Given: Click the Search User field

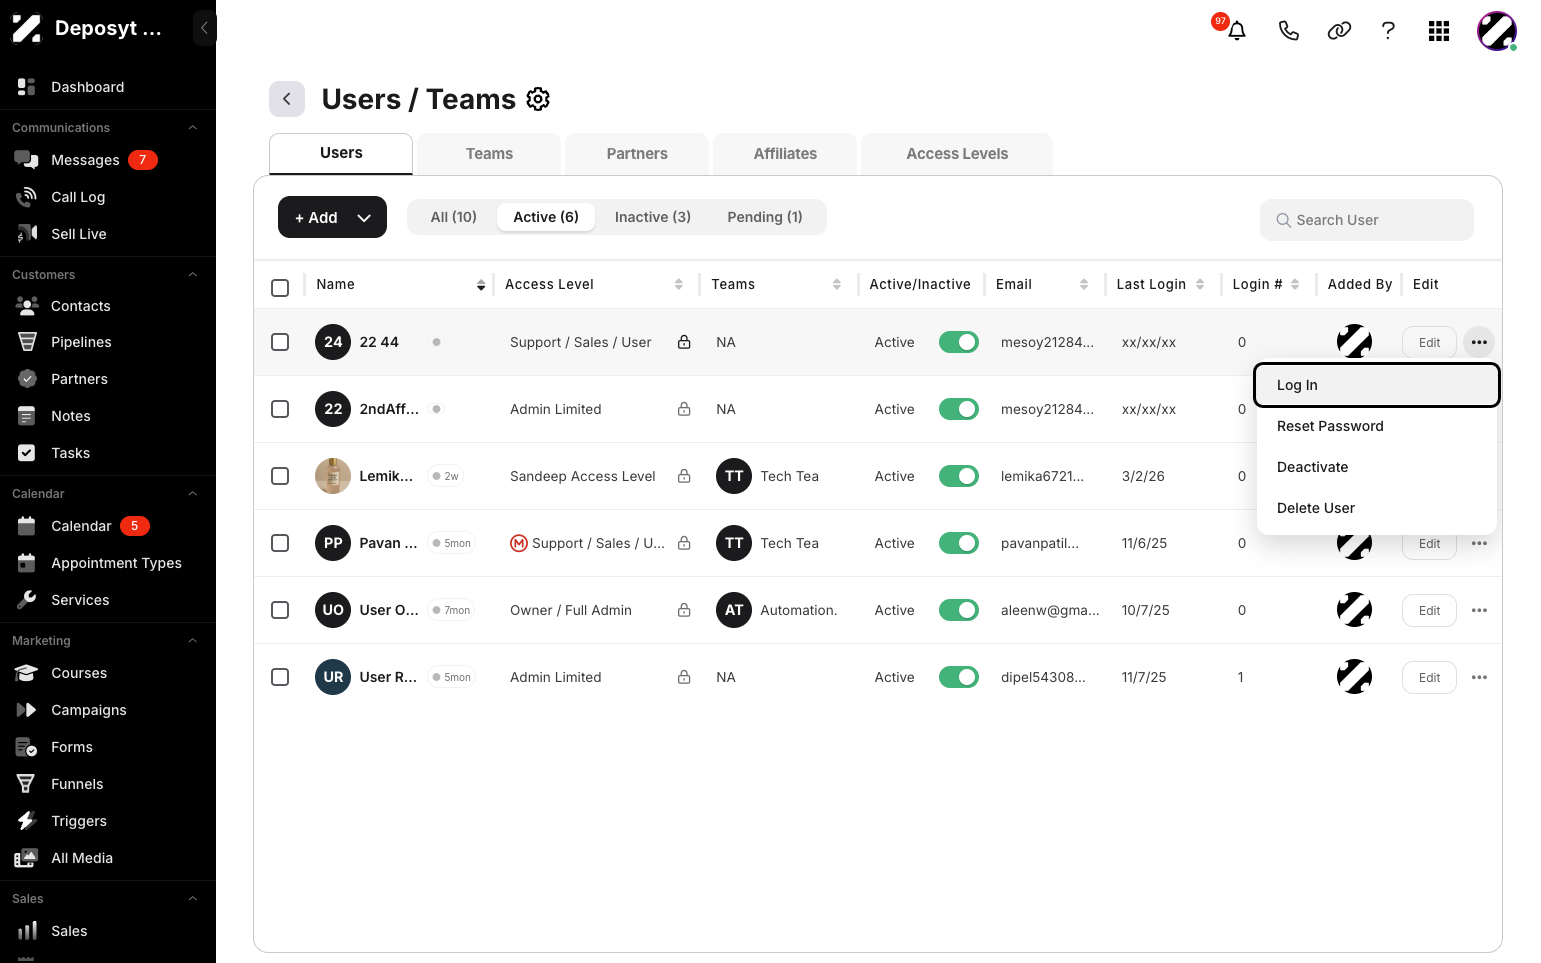Looking at the screenshot, I should [x=1366, y=220].
